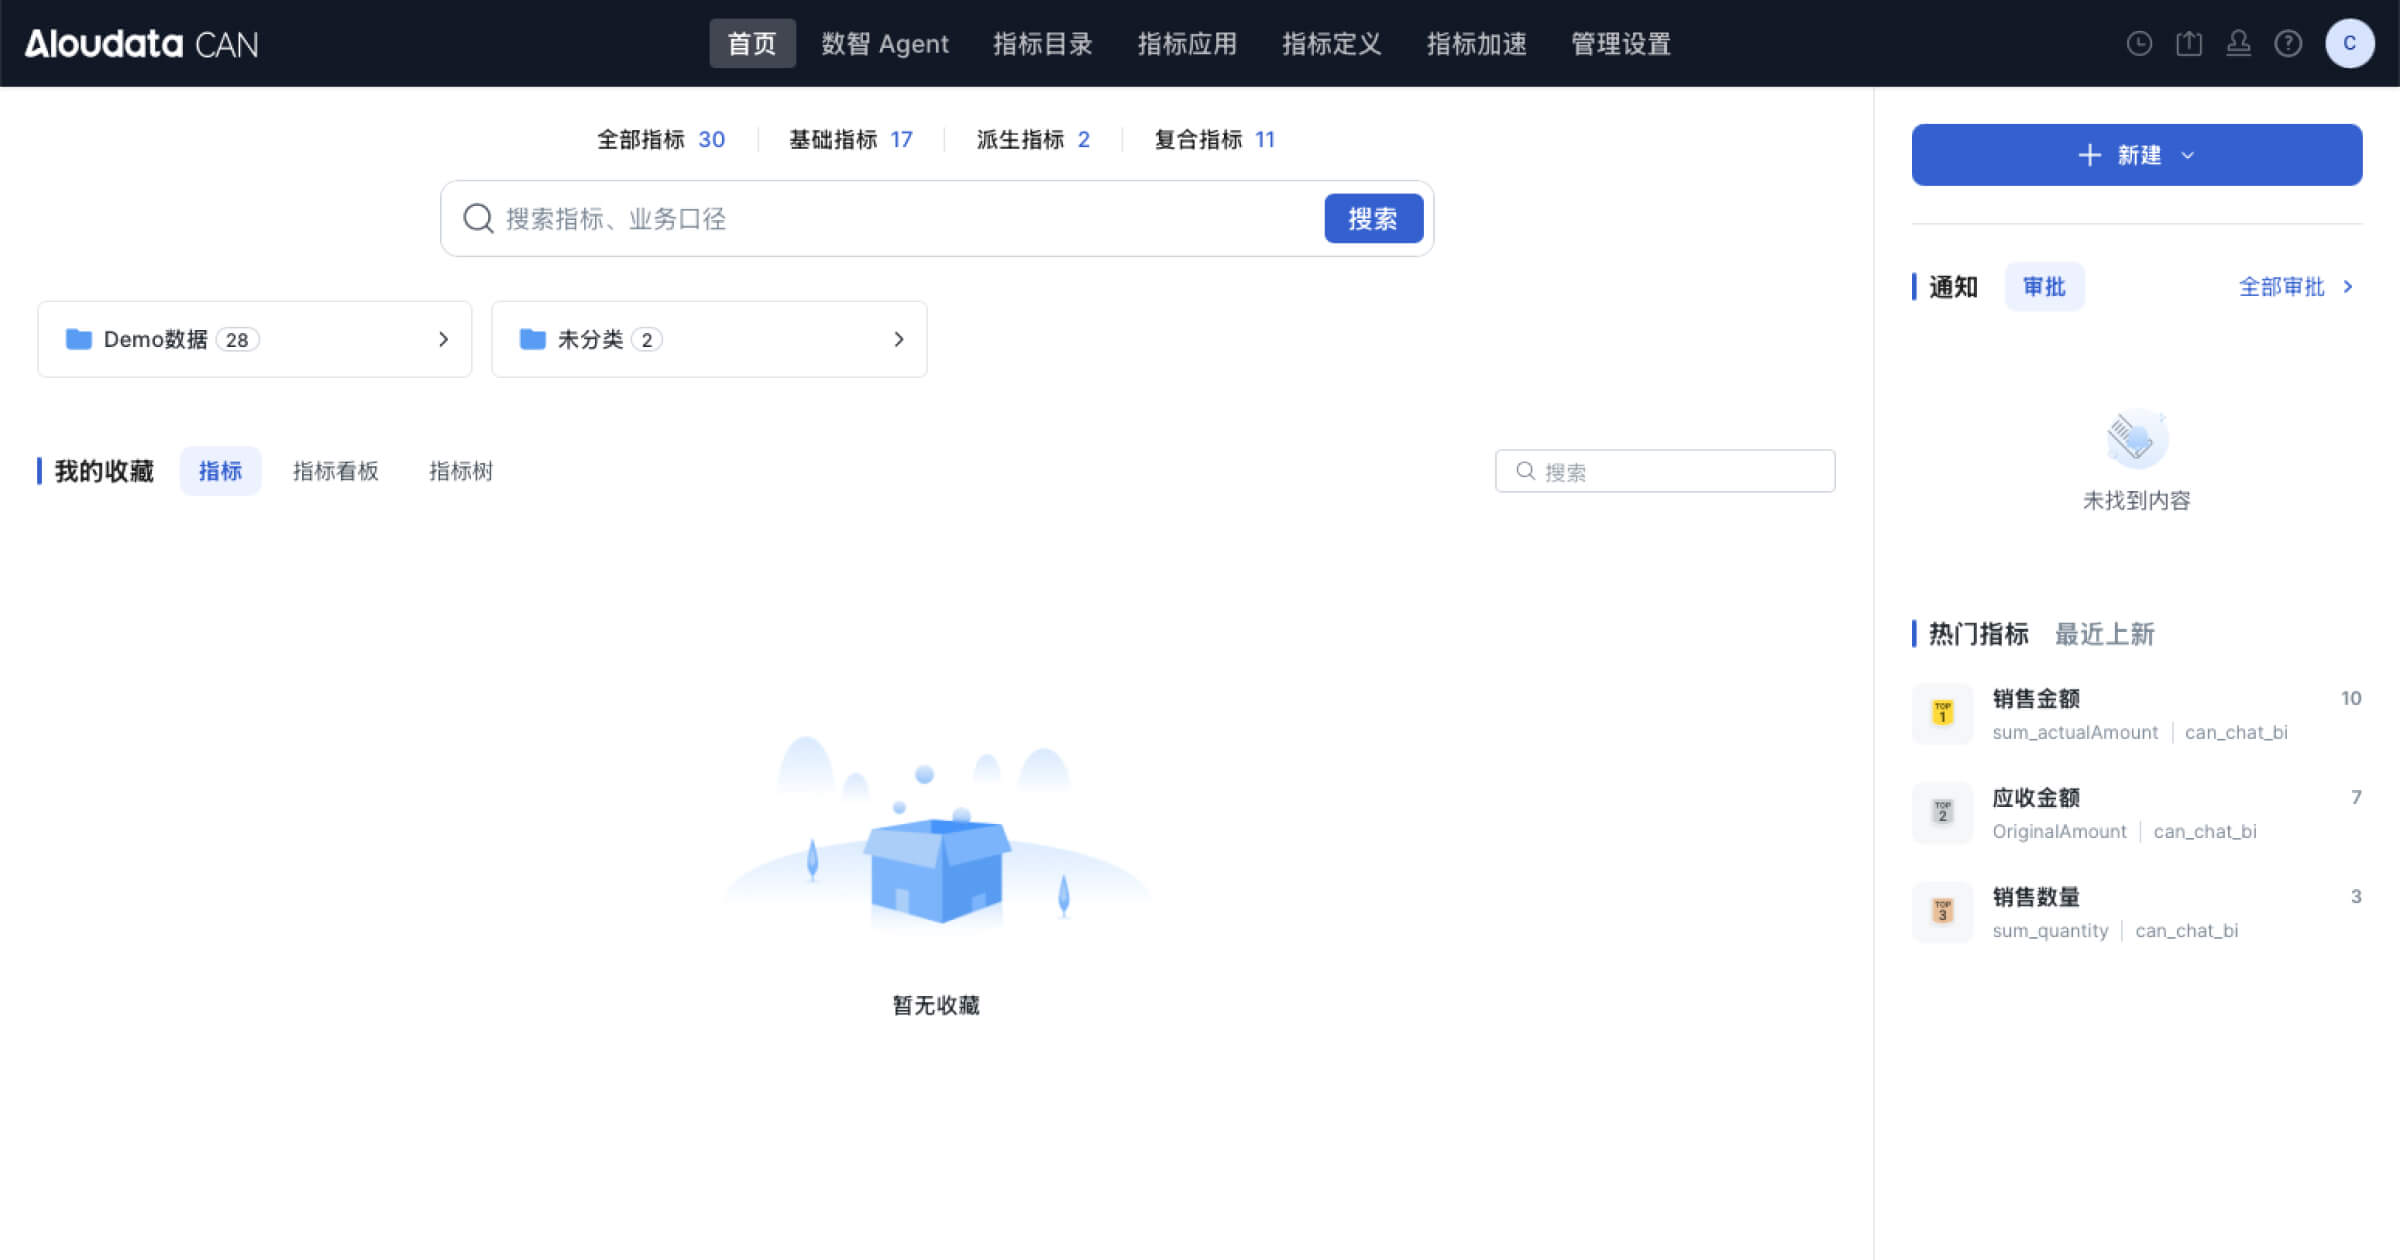The image size is (2400, 1260).
Task: Click the Demo数据 folder icon
Action: 78,339
